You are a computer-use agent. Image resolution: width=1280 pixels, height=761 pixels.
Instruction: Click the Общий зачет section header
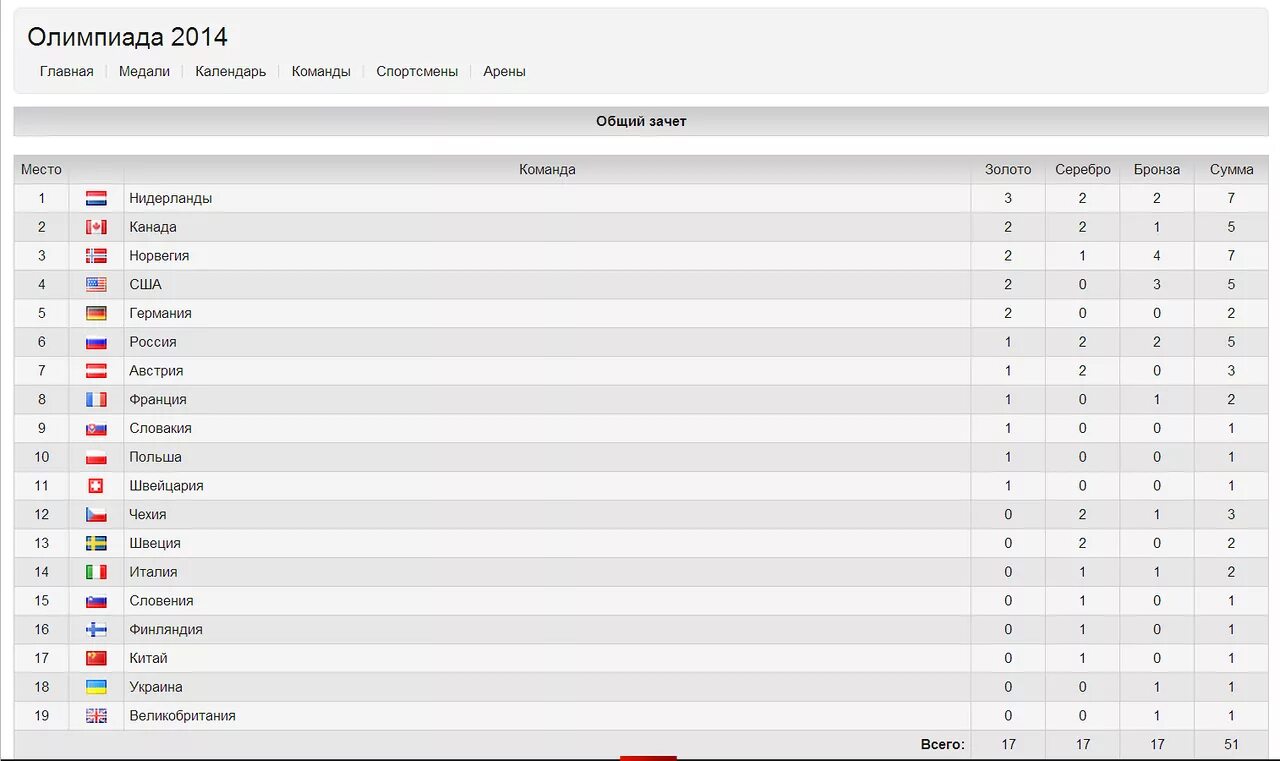641,121
